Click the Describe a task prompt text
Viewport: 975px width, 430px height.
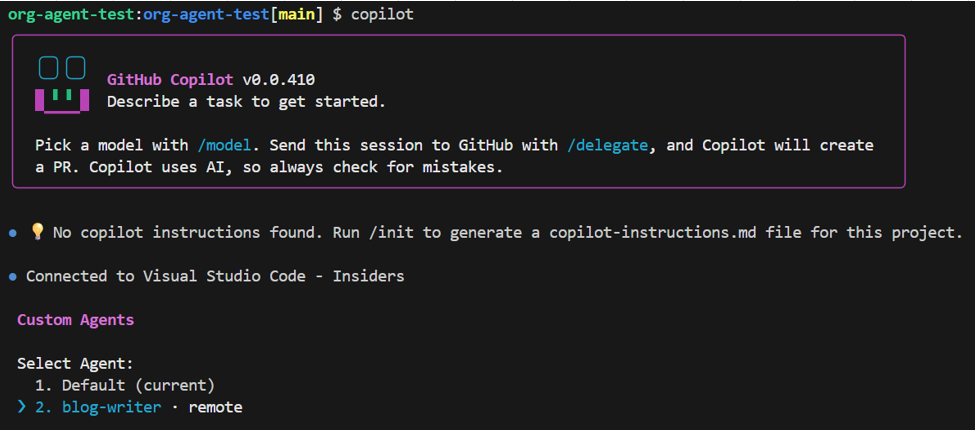[246, 101]
